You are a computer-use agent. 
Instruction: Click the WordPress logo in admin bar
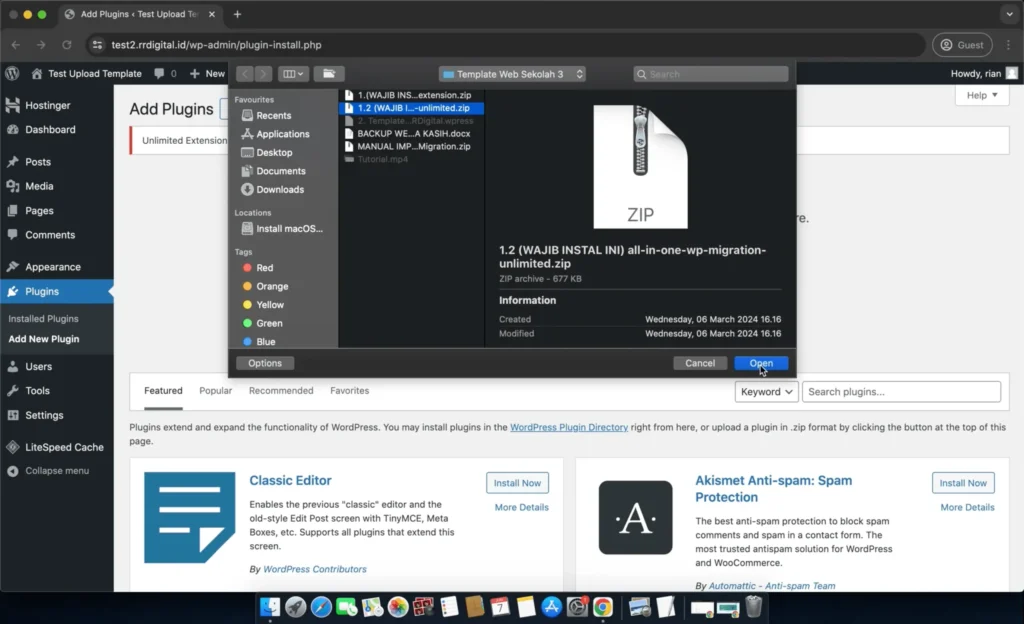coord(12,73)
